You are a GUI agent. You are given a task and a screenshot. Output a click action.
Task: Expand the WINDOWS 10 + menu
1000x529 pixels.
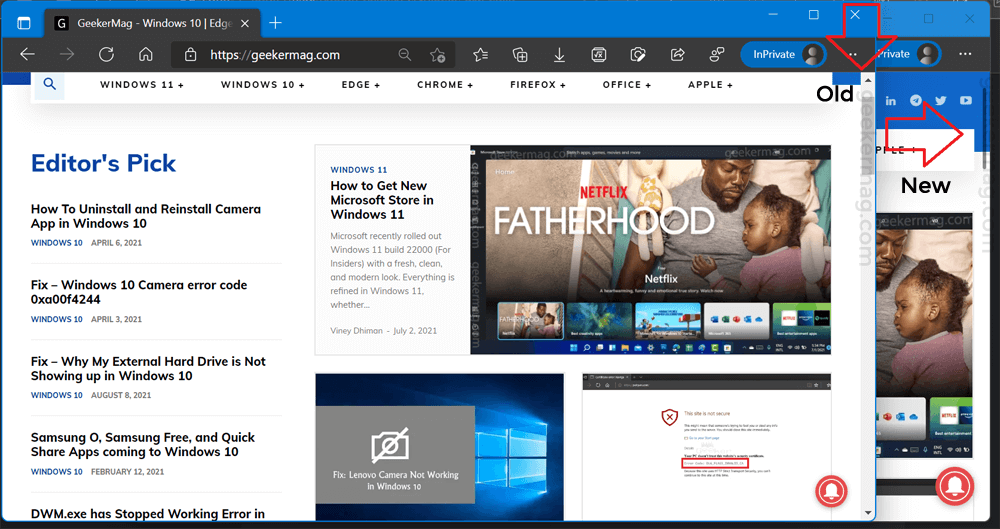pos(263,85)
